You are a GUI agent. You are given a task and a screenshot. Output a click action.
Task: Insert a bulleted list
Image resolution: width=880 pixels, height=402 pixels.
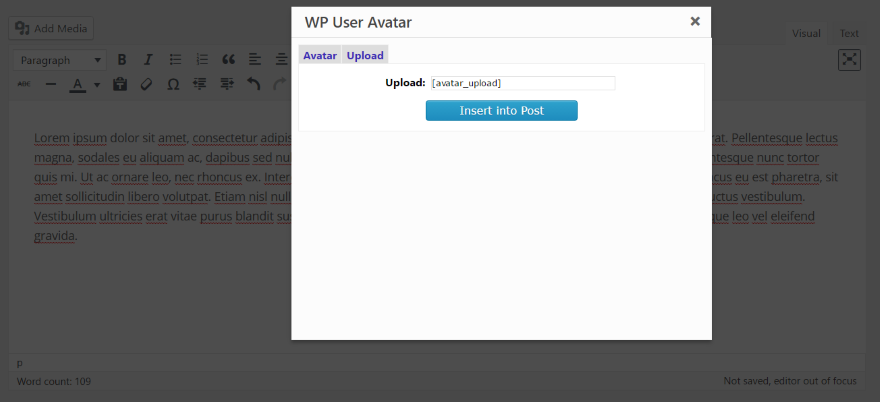[175, 60]
